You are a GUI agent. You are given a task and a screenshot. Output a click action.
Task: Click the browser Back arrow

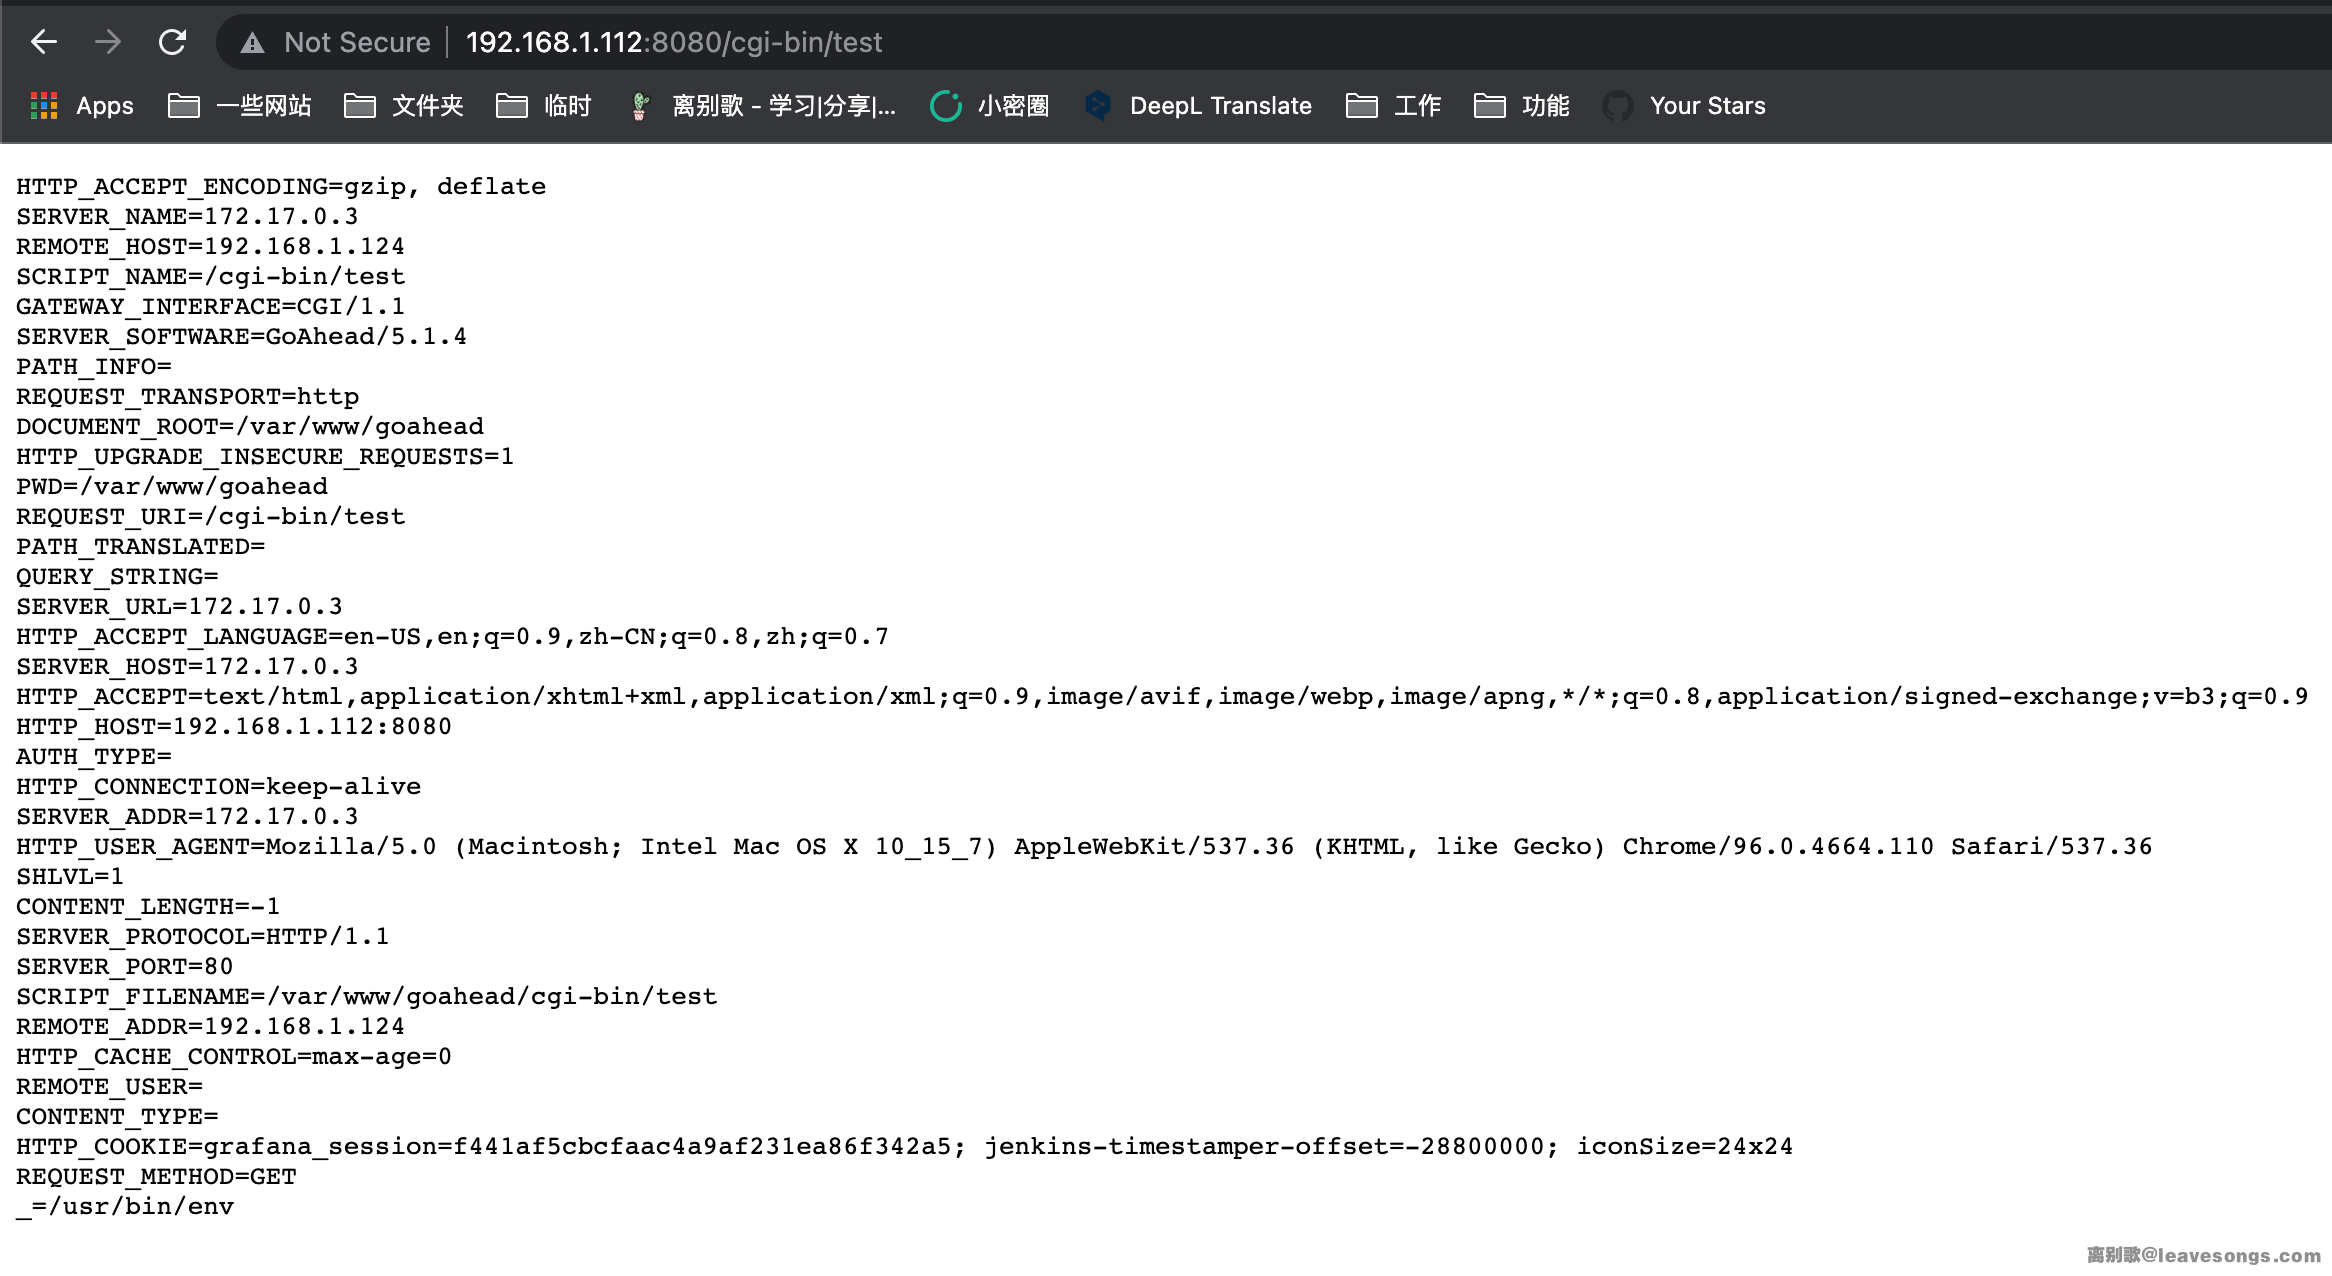[44, 42]
